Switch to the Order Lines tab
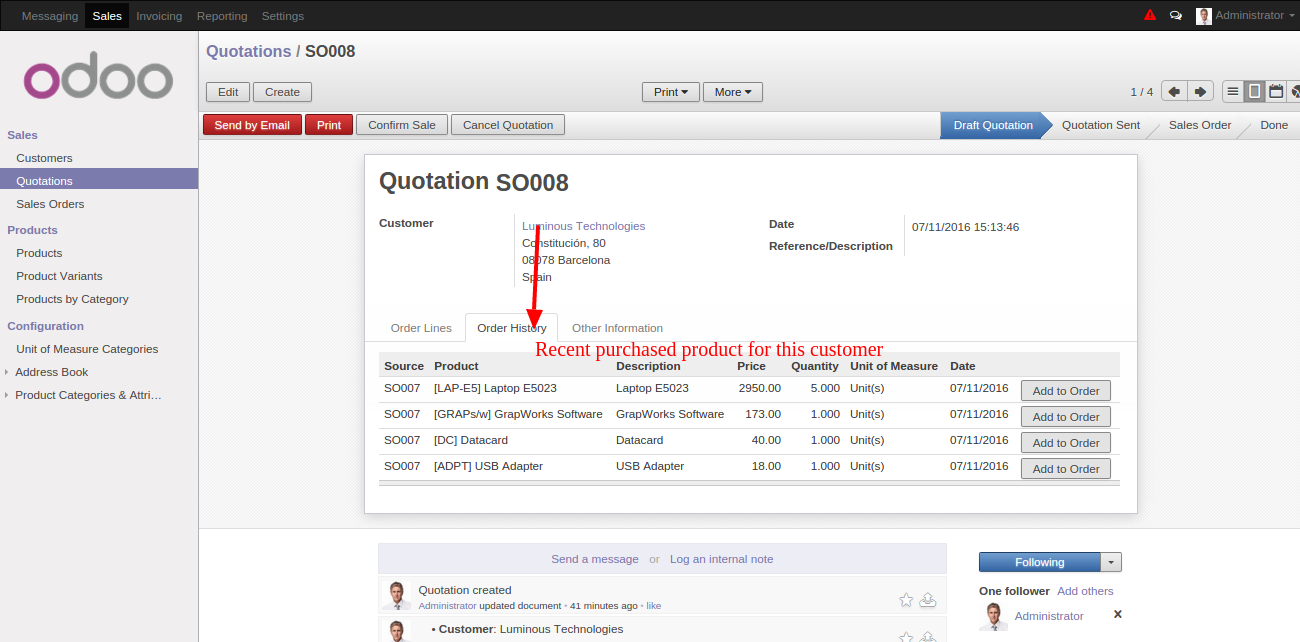Screen dimensions: 1300x642 (x=421, y=328)
